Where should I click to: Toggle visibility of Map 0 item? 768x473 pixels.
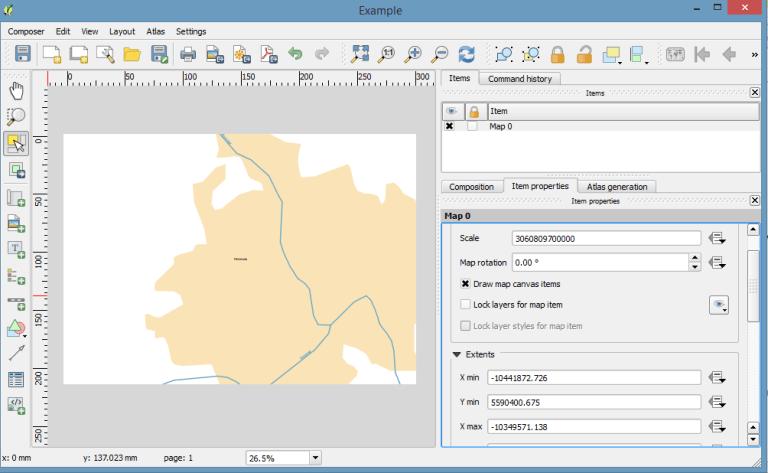click(x=449, y=126)
